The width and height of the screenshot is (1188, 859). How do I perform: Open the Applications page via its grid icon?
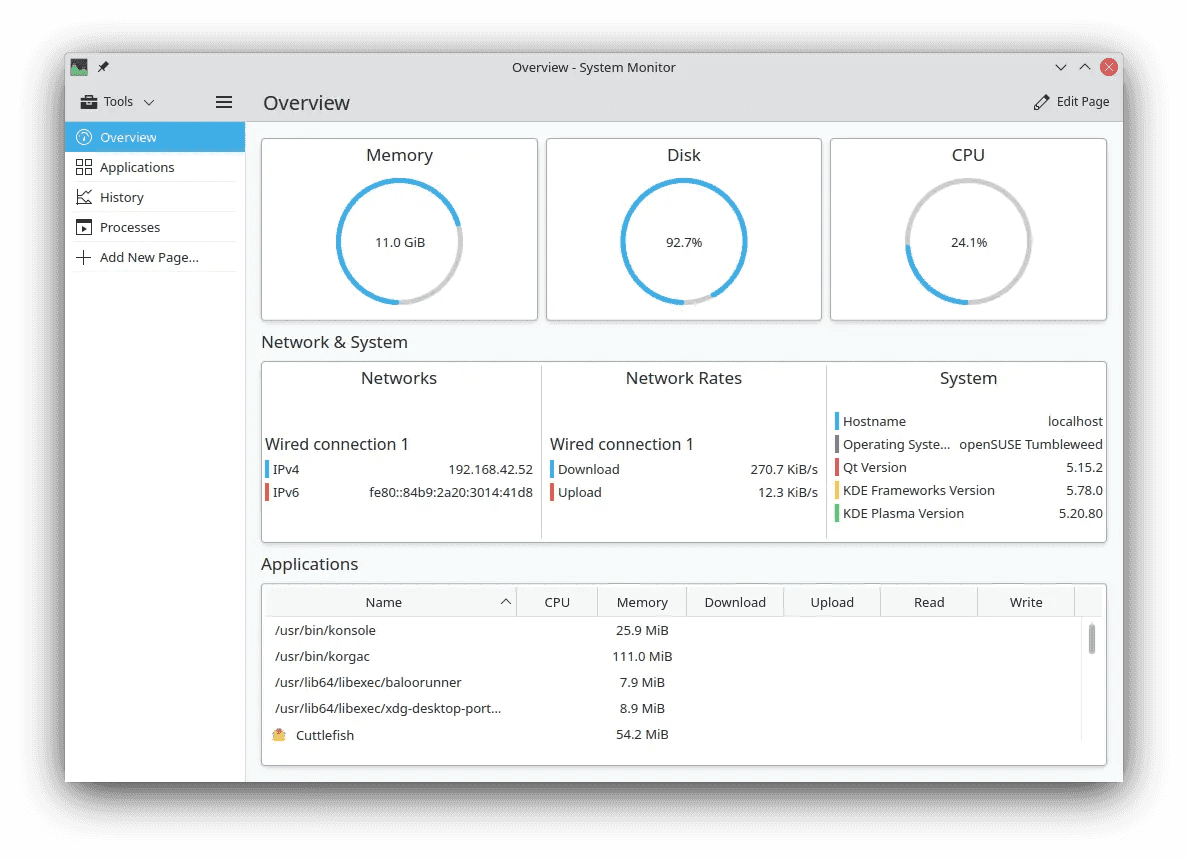click(84, 167)
